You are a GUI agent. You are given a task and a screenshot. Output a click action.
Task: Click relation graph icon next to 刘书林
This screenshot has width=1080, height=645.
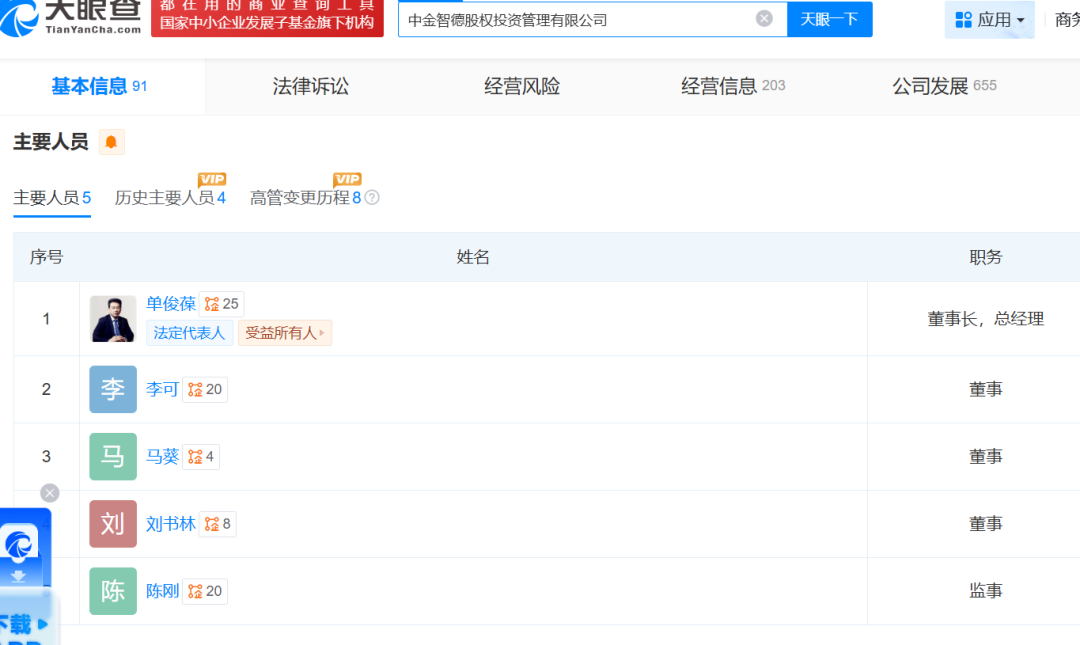tap(212, 524)
